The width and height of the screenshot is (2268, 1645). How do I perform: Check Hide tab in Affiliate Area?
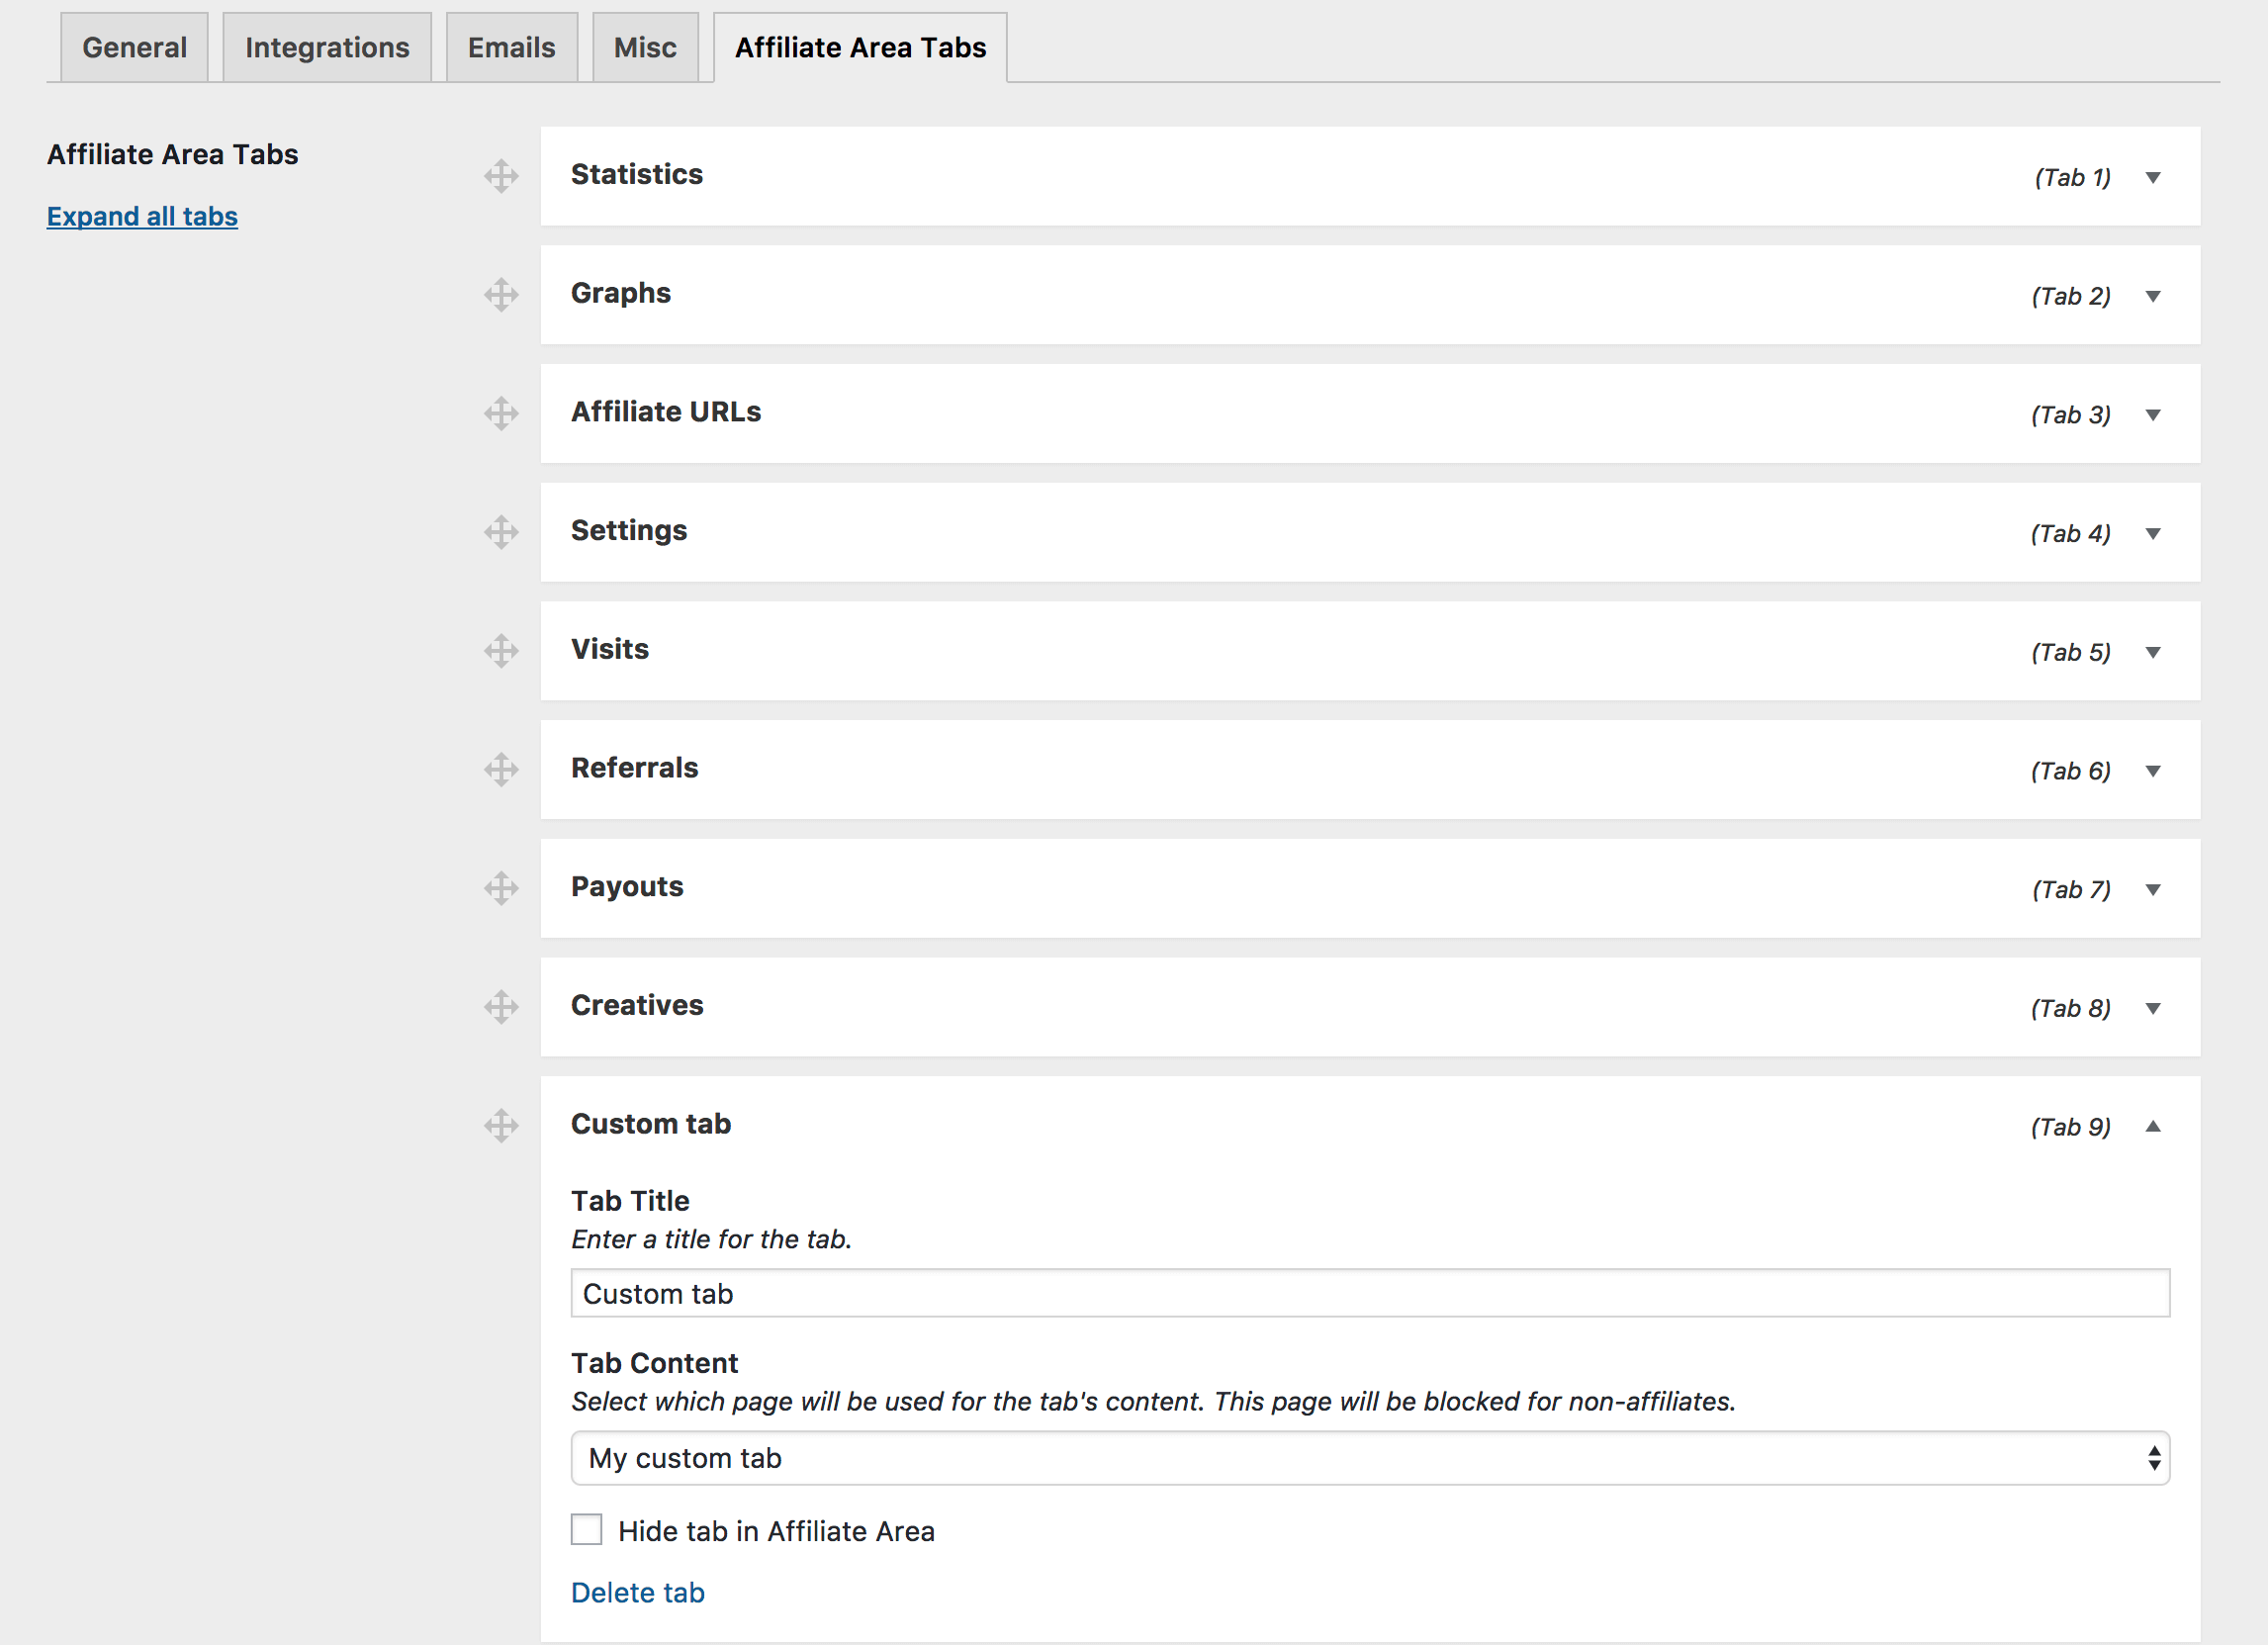tap(587, 1530)
